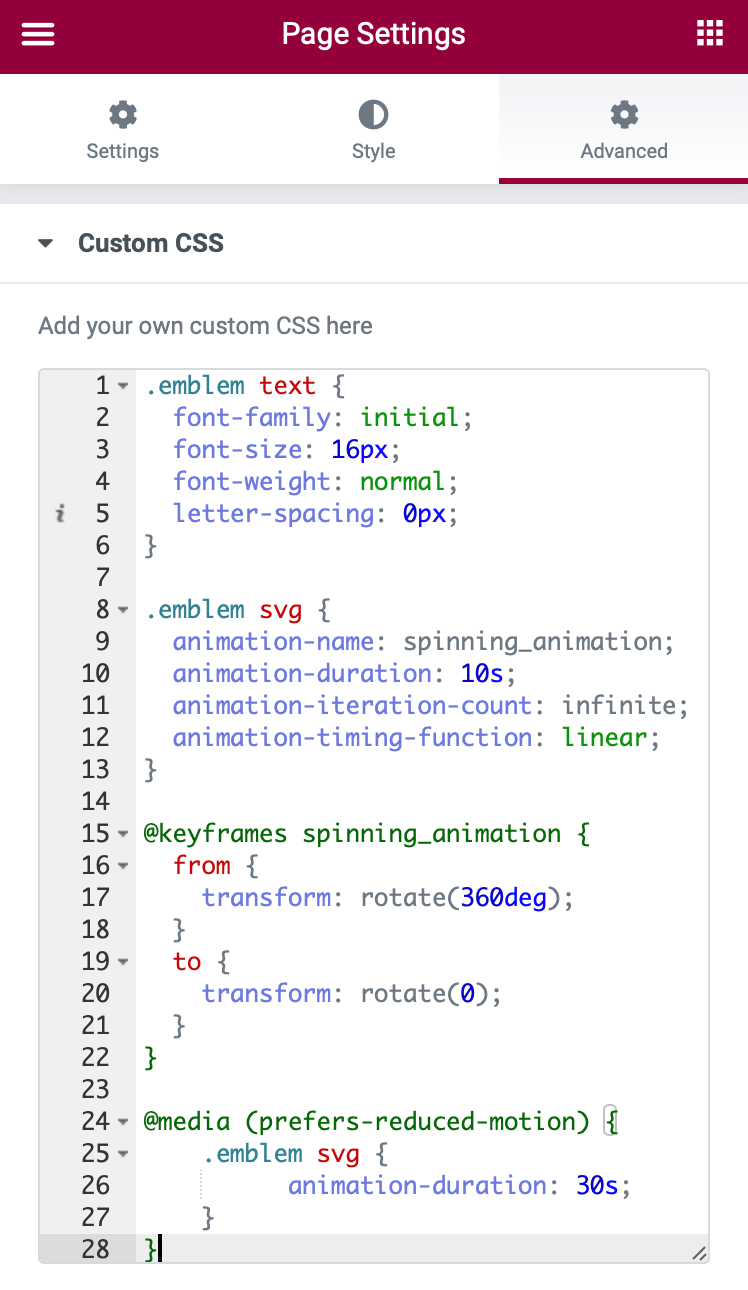This screenshot has height=1290, width=748.
Task: Fold the to block at line 19
Action: tap(123, 962)
